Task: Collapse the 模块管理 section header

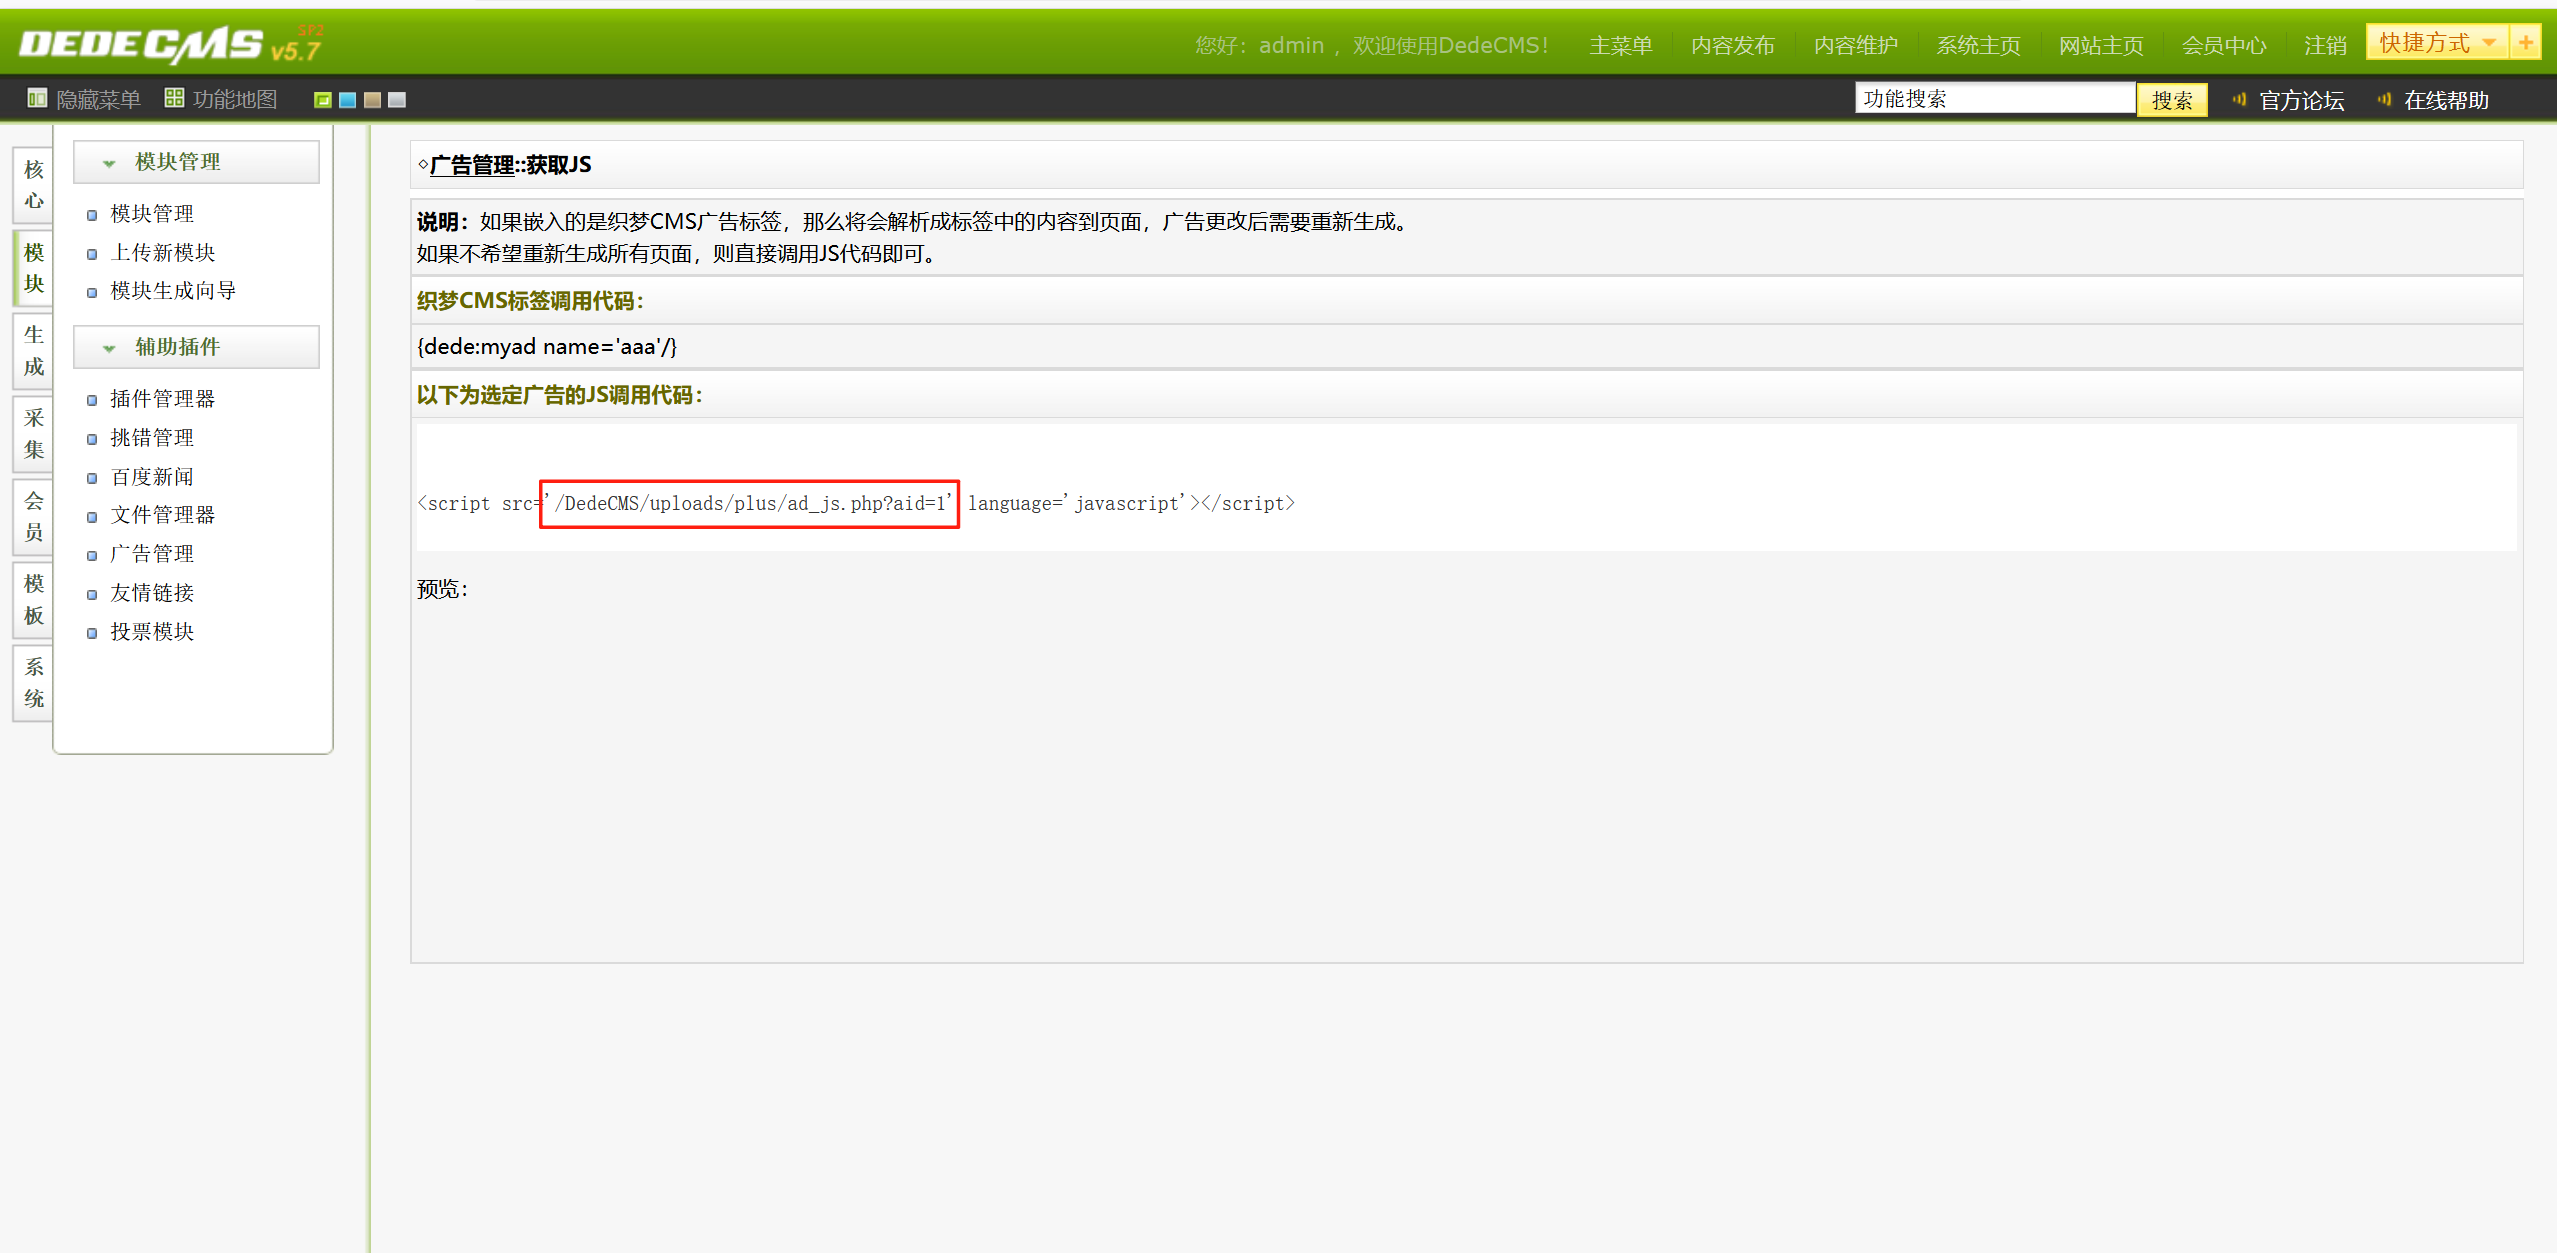Action: (x=196, y=162)
